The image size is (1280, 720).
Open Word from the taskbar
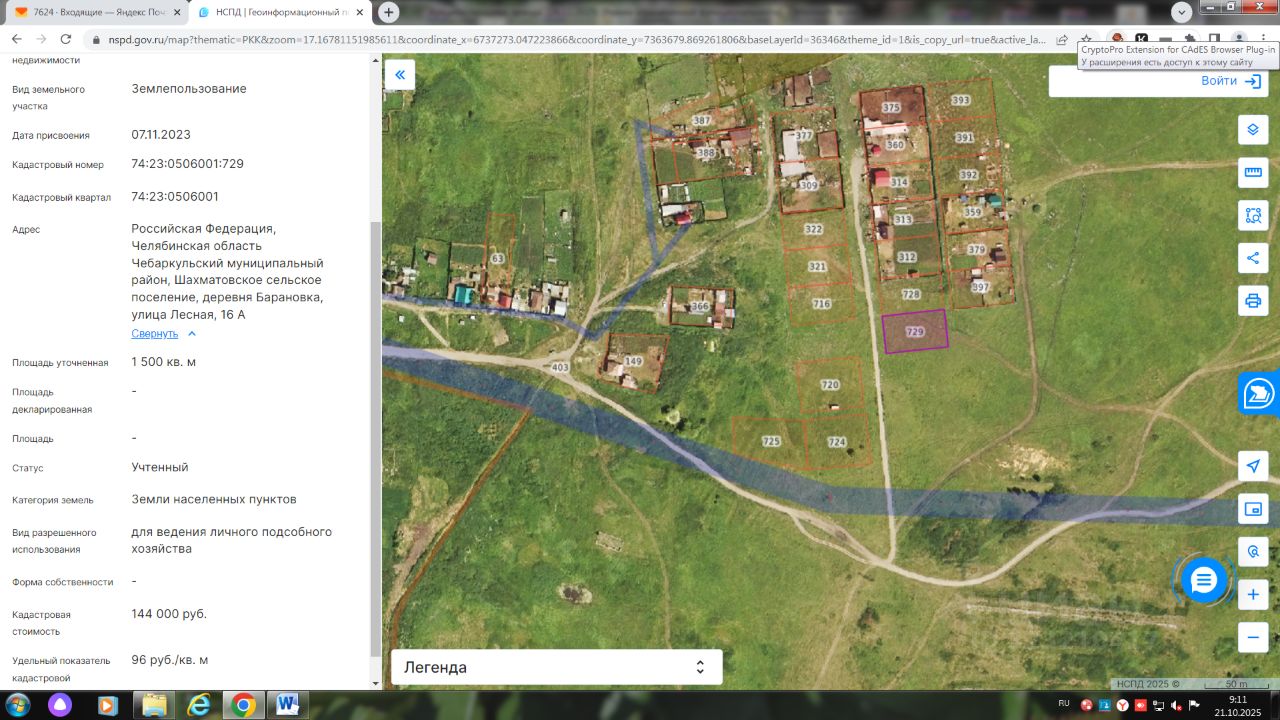pos(287,705)
